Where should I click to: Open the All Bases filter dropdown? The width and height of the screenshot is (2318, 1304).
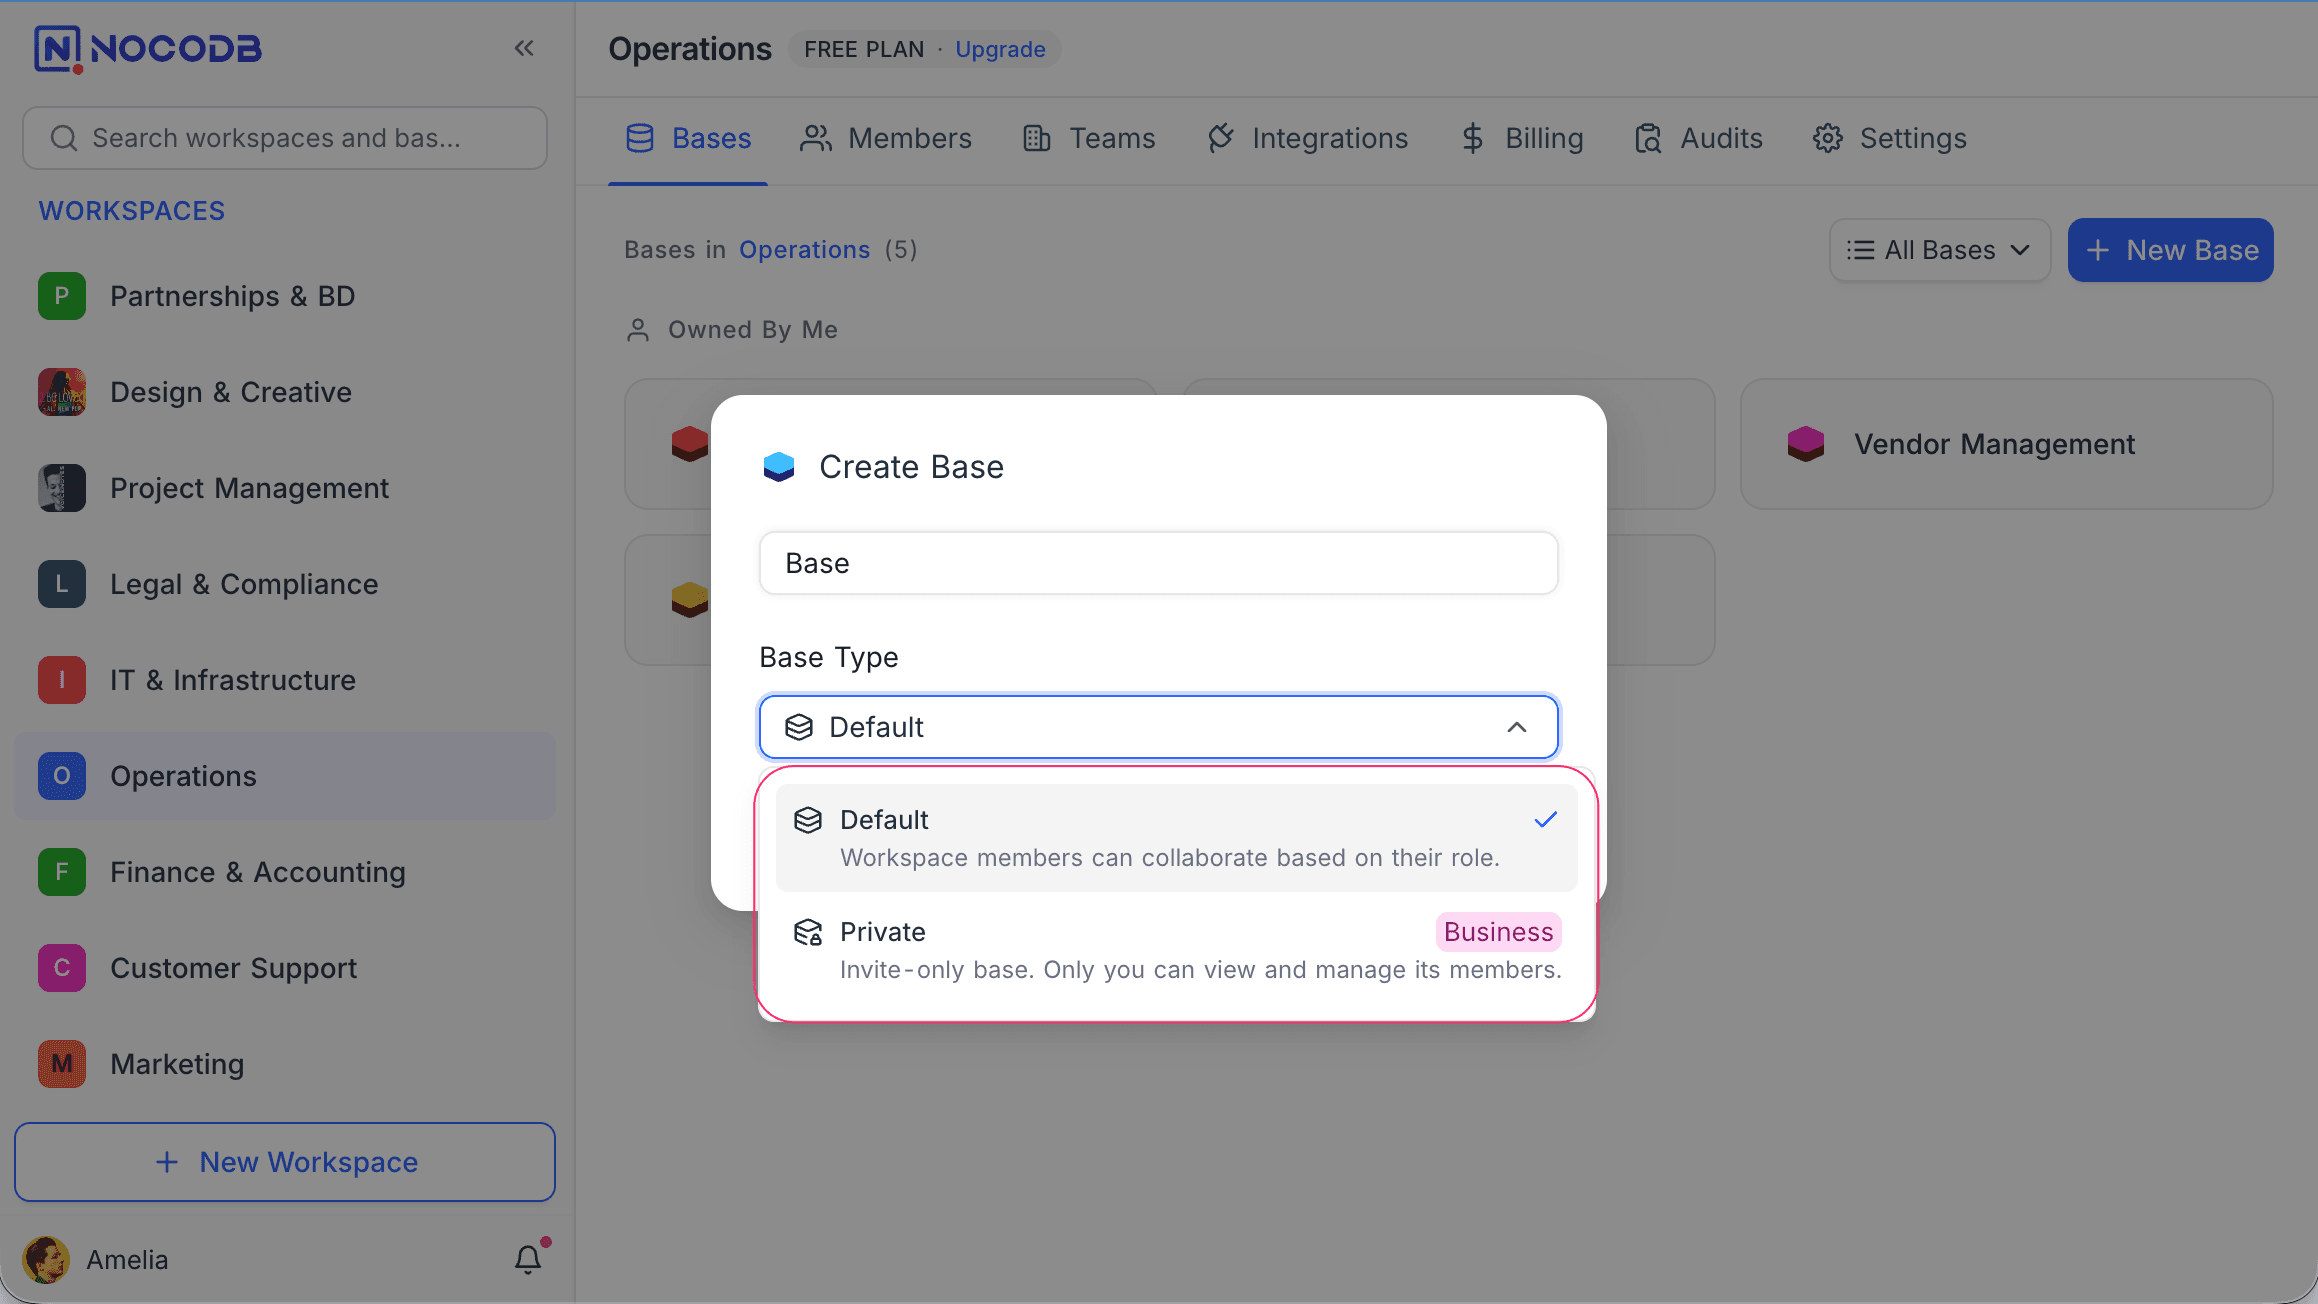coord(1938,250)
